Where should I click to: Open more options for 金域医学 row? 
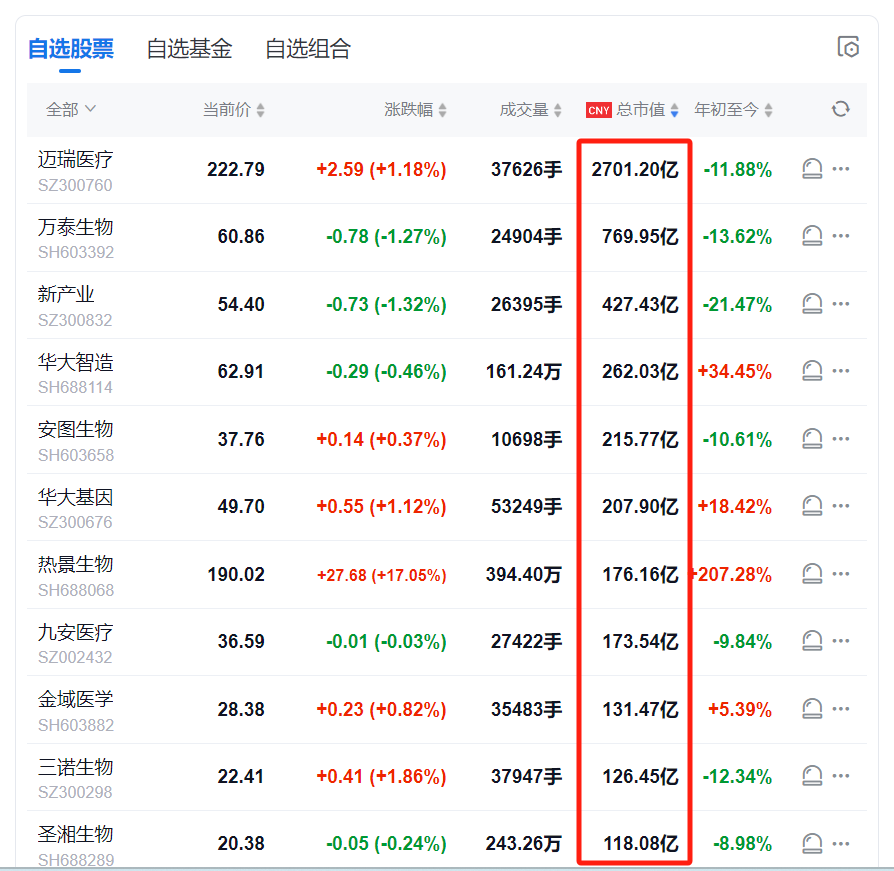click(841, 709)
